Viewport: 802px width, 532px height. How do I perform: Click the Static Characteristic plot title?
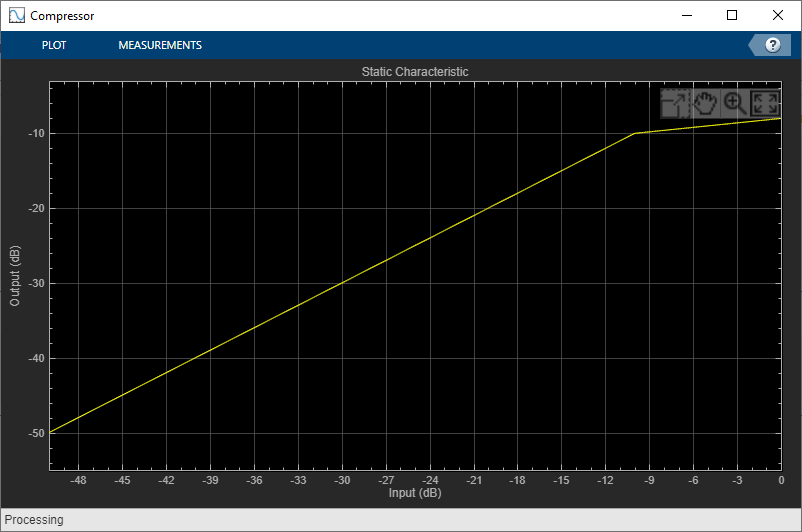tap(415, 72)
